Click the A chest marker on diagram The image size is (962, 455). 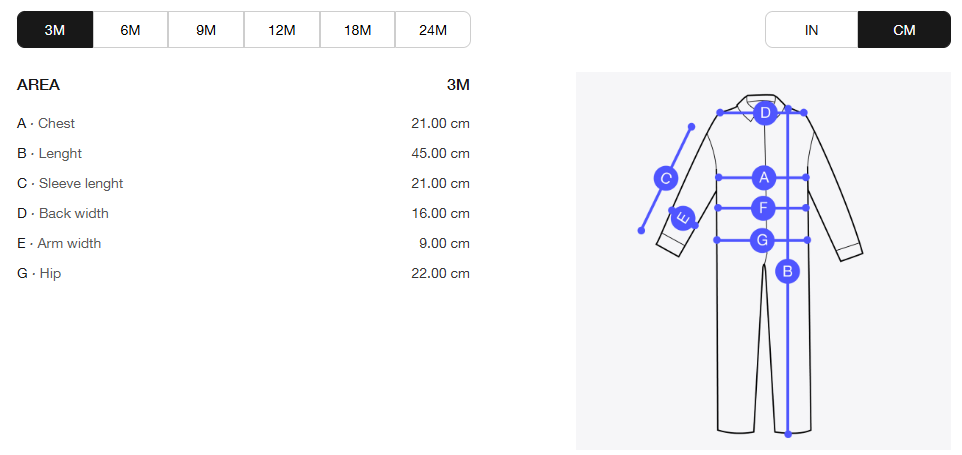(x=764, y=178)
